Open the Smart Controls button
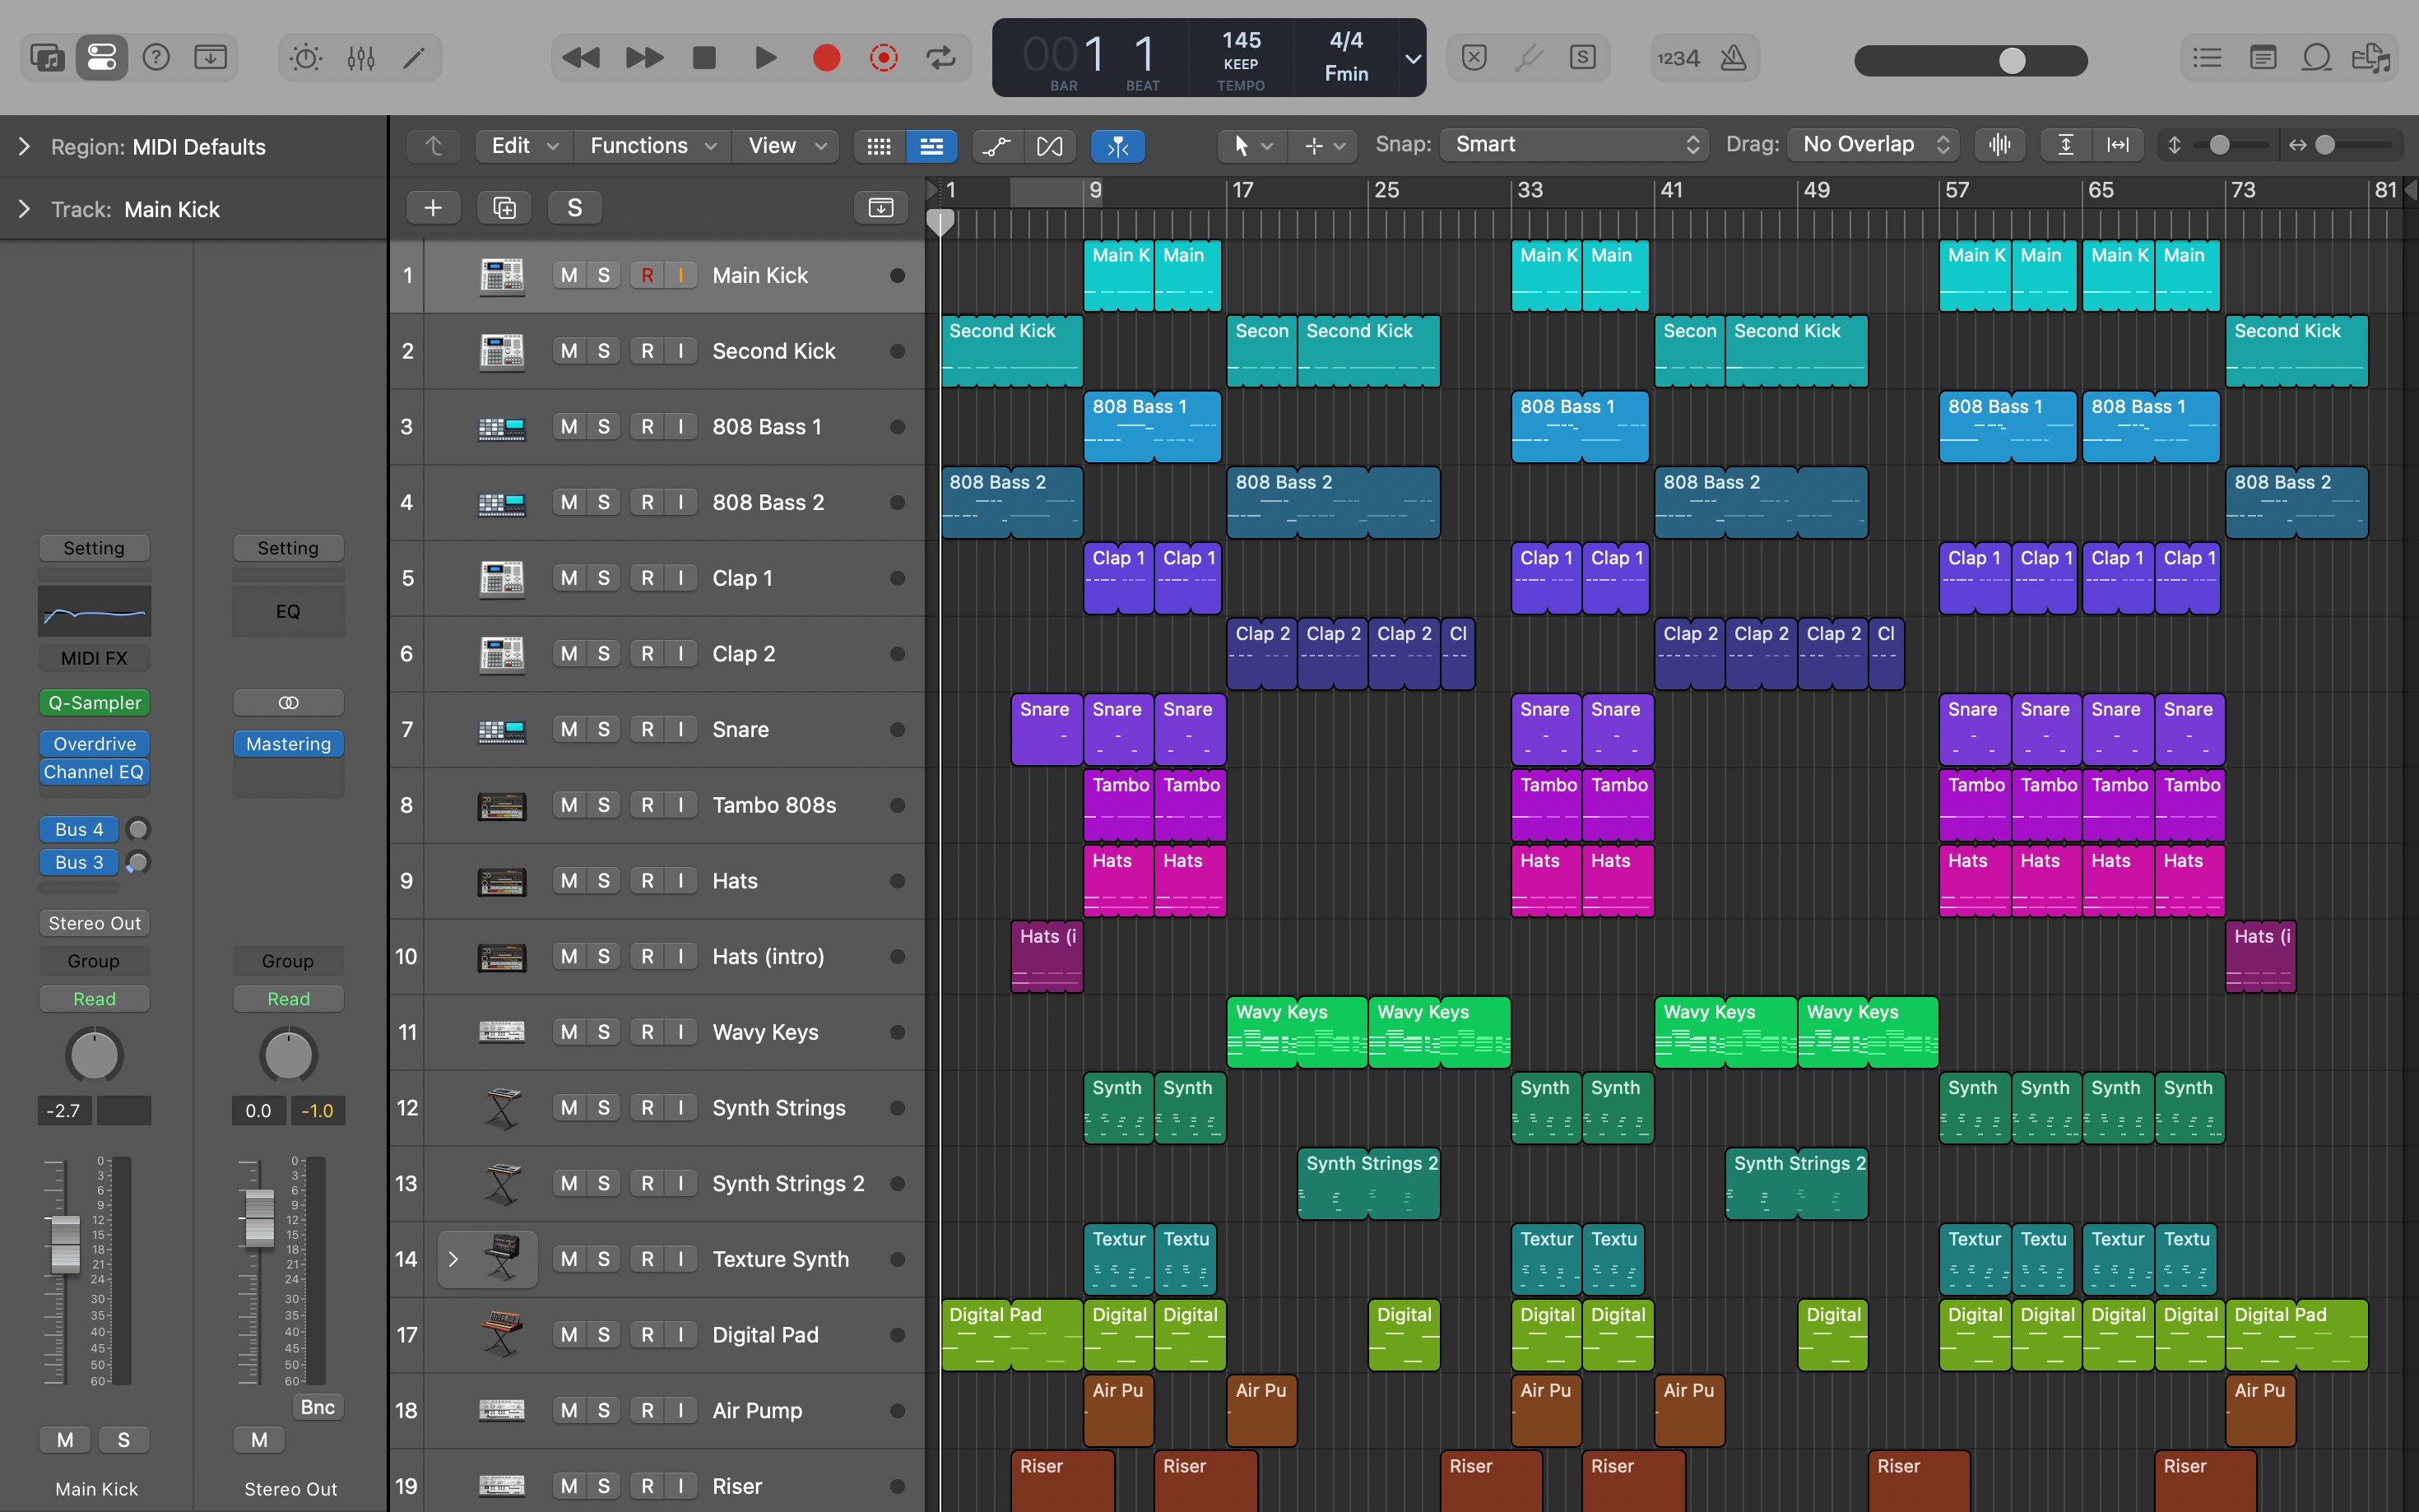 point(306,58)
